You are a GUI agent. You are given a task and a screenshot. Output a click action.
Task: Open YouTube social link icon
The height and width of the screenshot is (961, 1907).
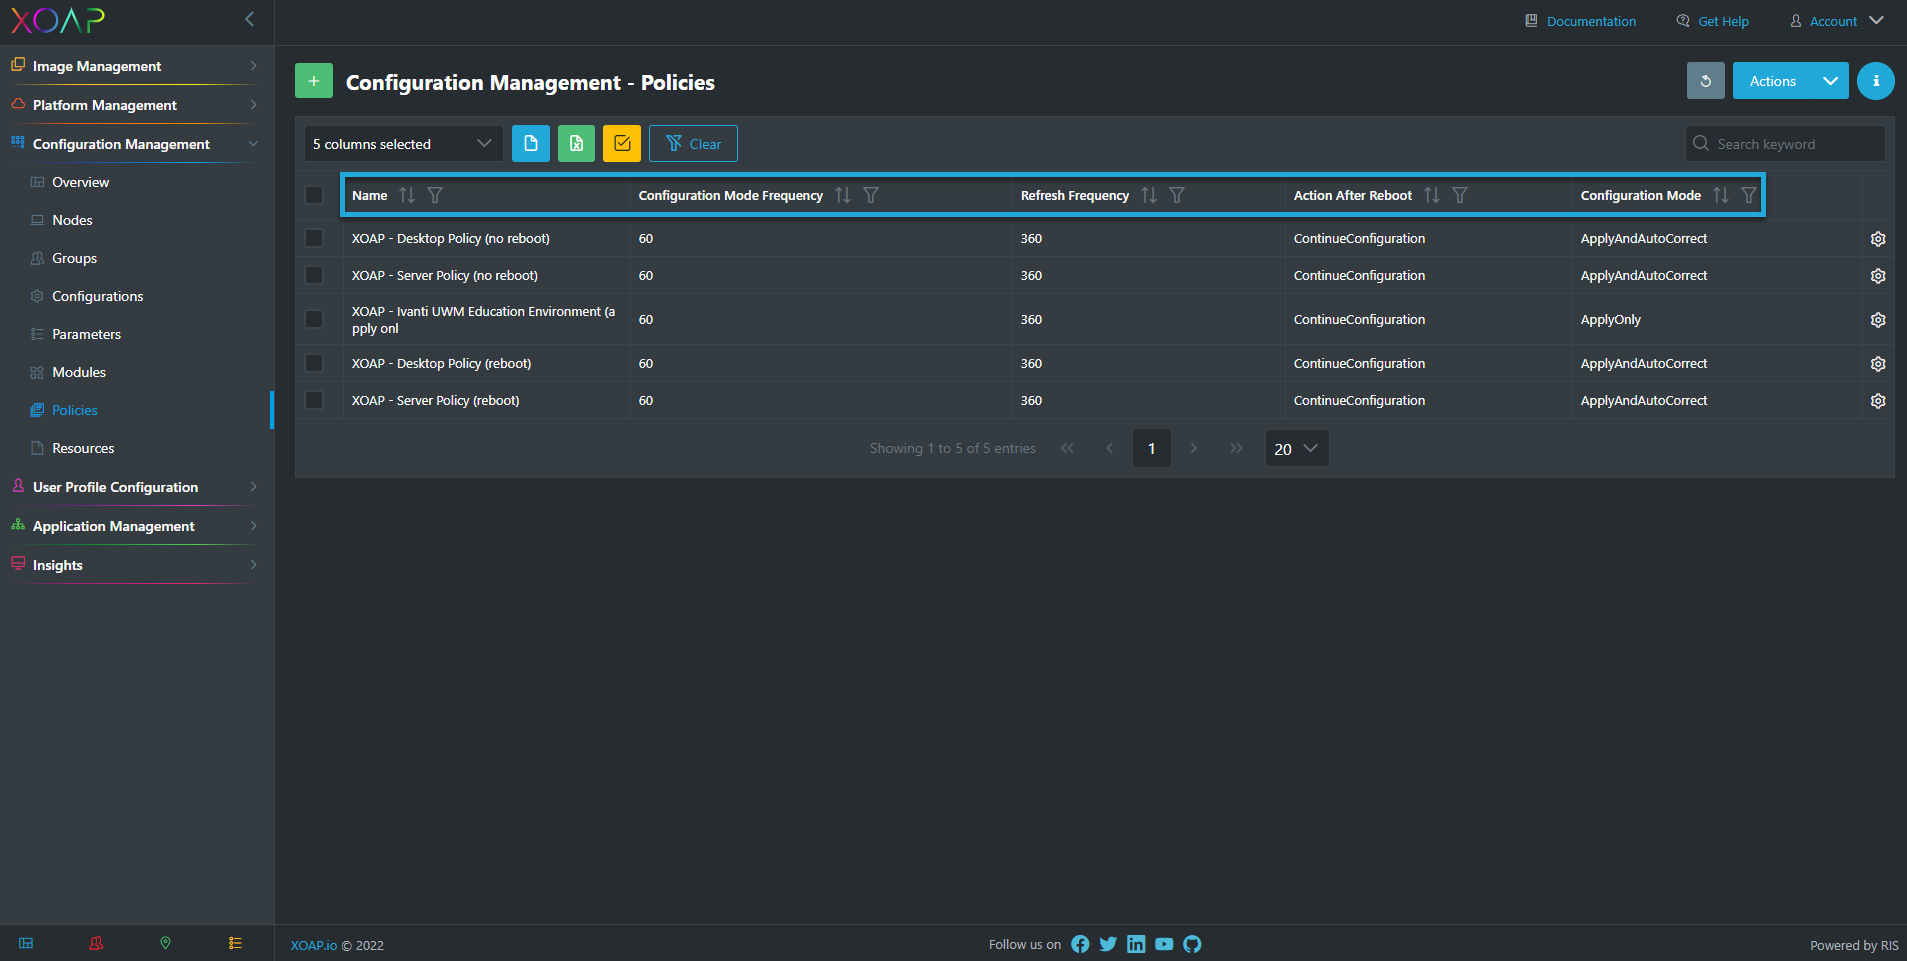[x=1164, y=944]
